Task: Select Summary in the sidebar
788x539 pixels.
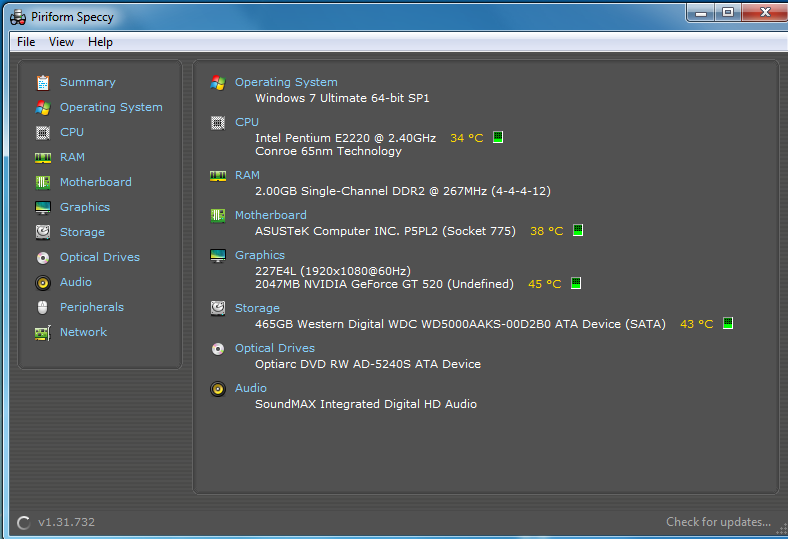Action: [x=87, y=82]
